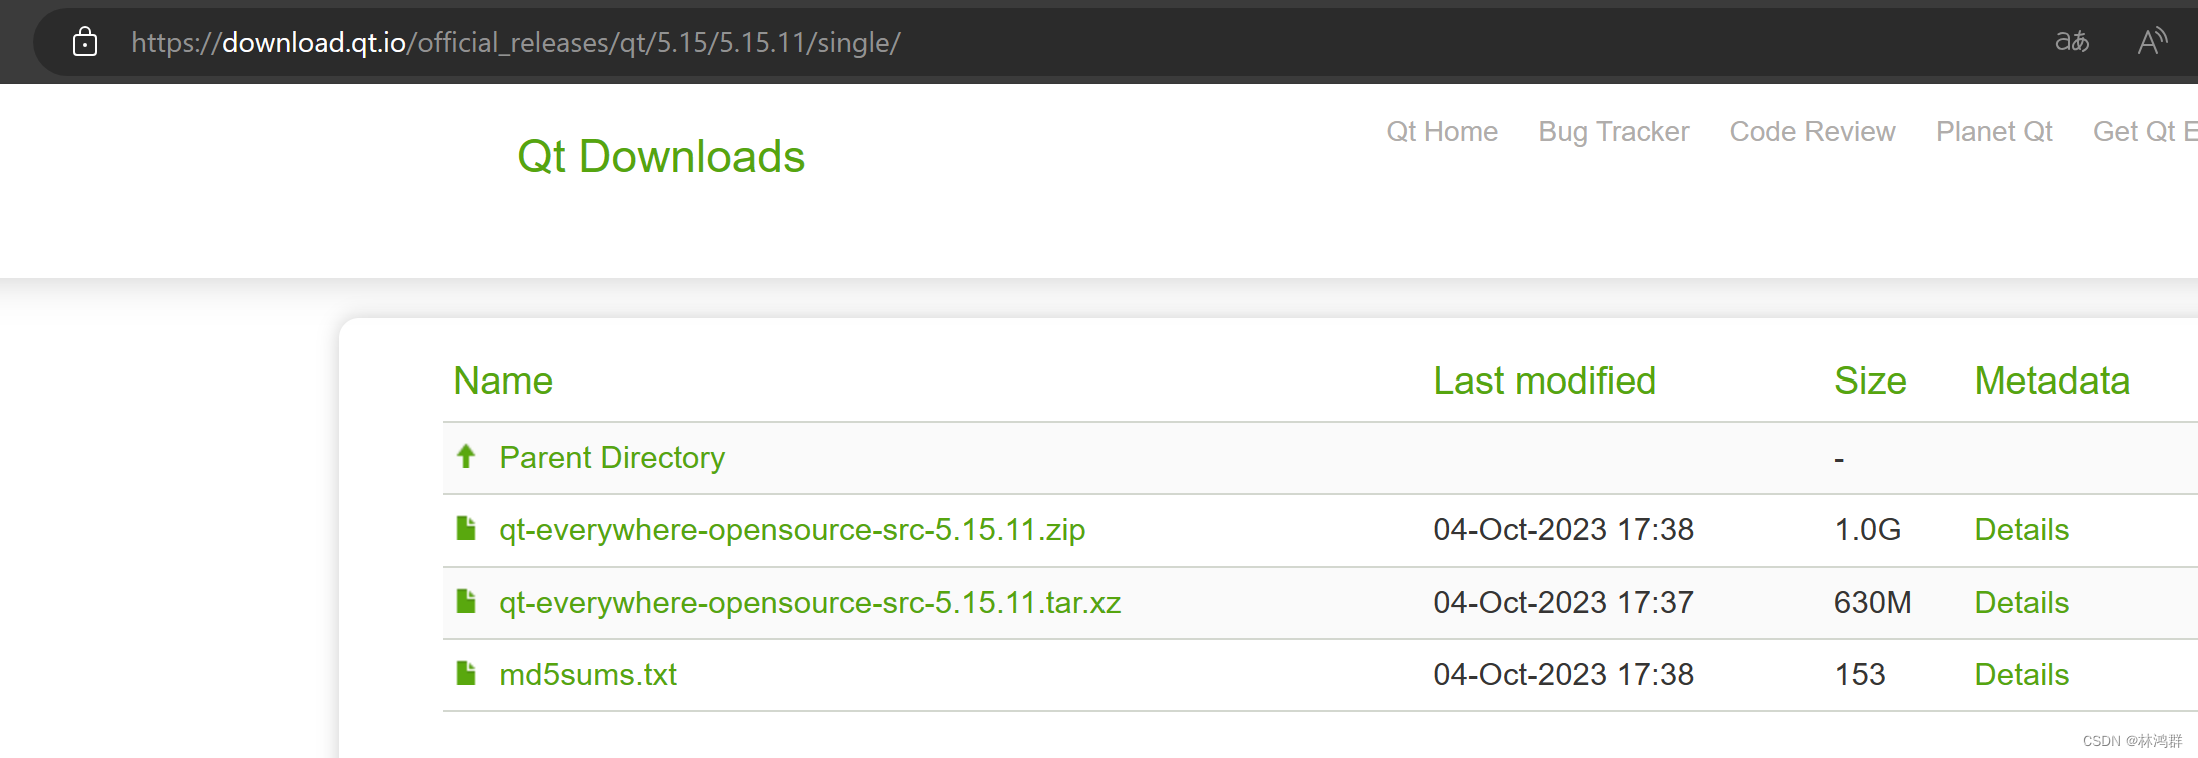Viewport: 2198px width, 758px height.
Task: Open md5sums.txt file link
Action: coord(588,675)
